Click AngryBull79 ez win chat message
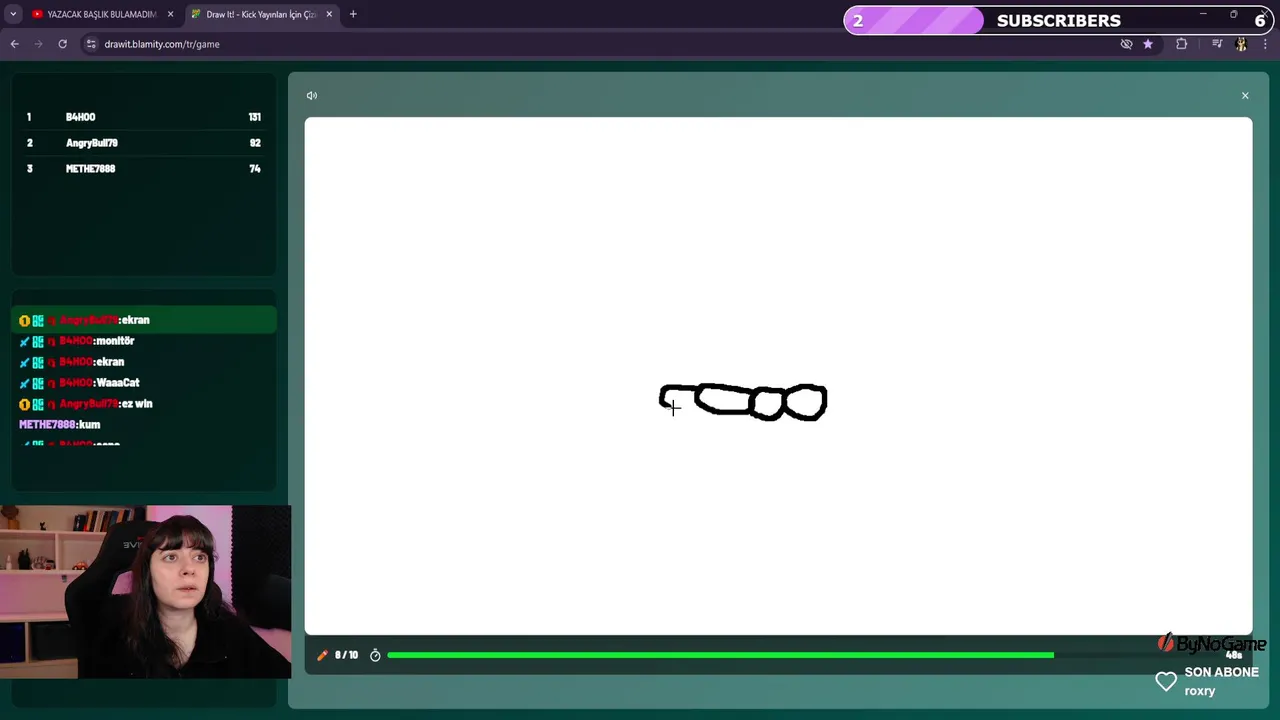Viewport: 1280px width, 720px height. pyautogui.click(x=86, y=404)
